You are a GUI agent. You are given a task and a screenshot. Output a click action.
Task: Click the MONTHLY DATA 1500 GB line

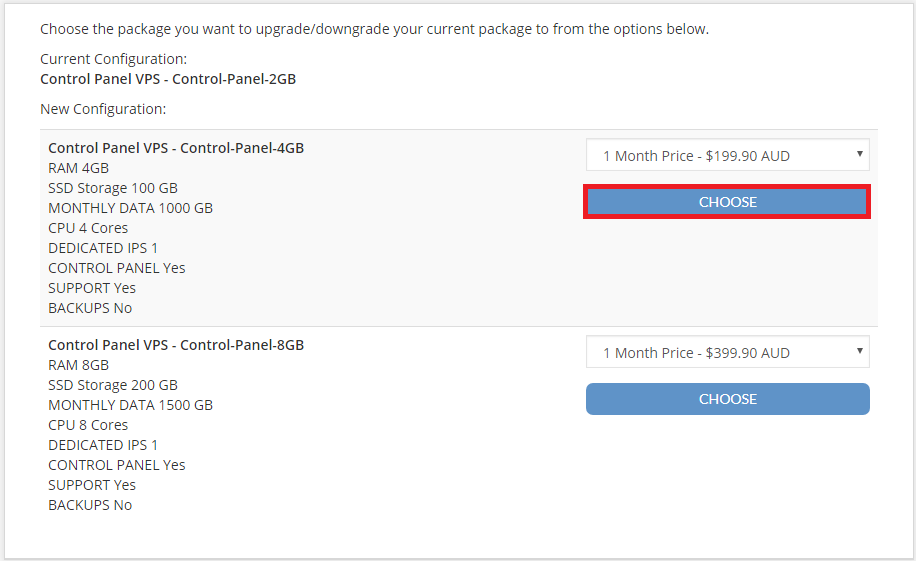coord(130,405)
